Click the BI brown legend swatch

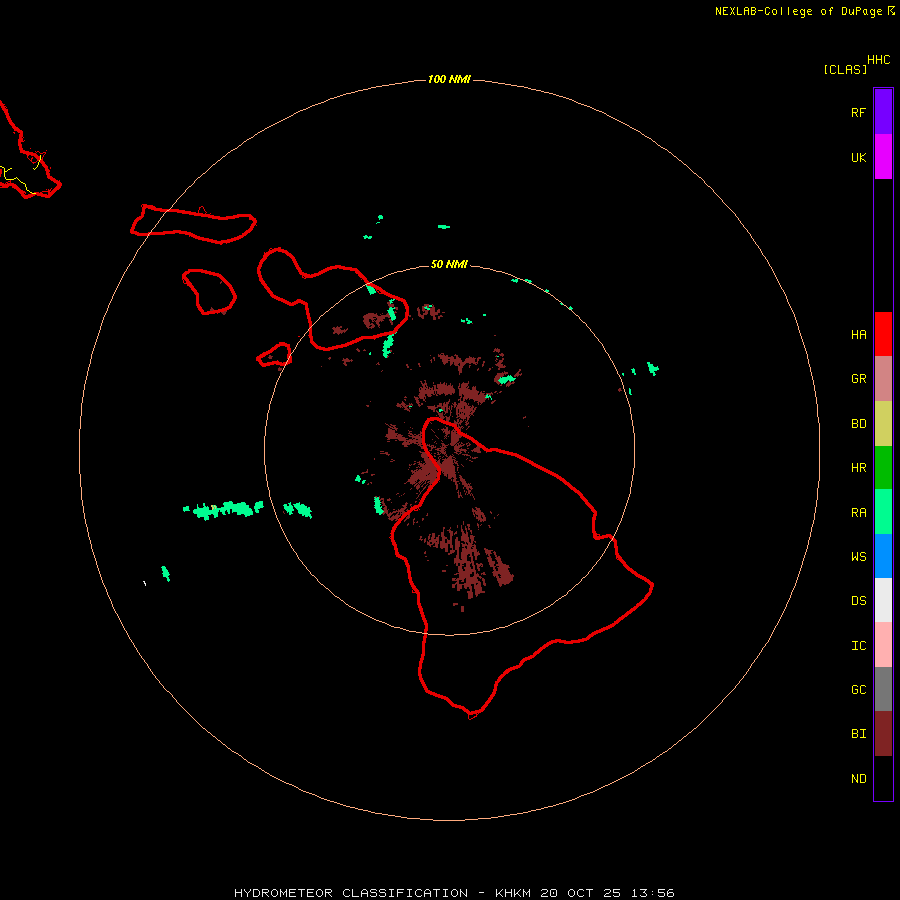883,734
